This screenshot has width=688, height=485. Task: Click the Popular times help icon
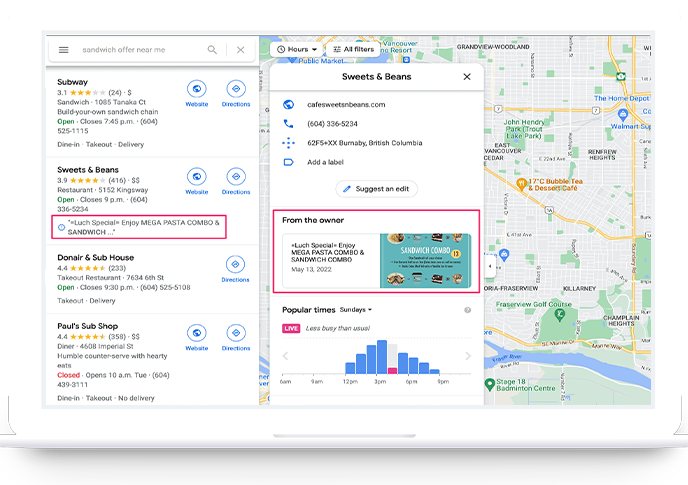[x=468, y=310]
